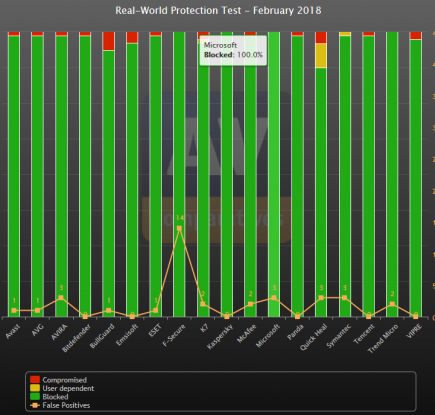Screen dimensions: 435x415
Task: Click the BullGuard false positives marker labeled 1
Action: pyautogui.click(x=109, y=310)
